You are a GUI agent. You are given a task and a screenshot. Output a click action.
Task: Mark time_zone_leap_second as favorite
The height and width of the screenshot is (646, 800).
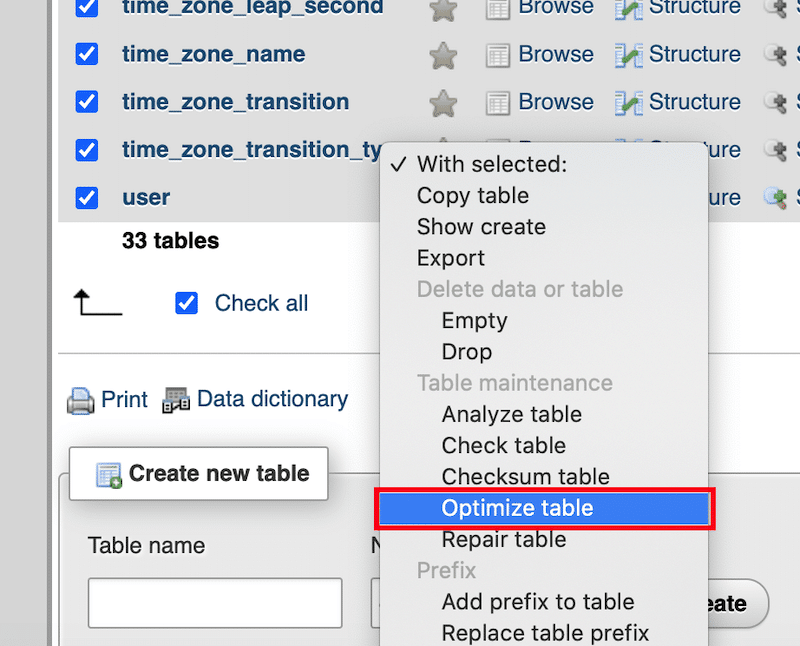tap(443, 10)
